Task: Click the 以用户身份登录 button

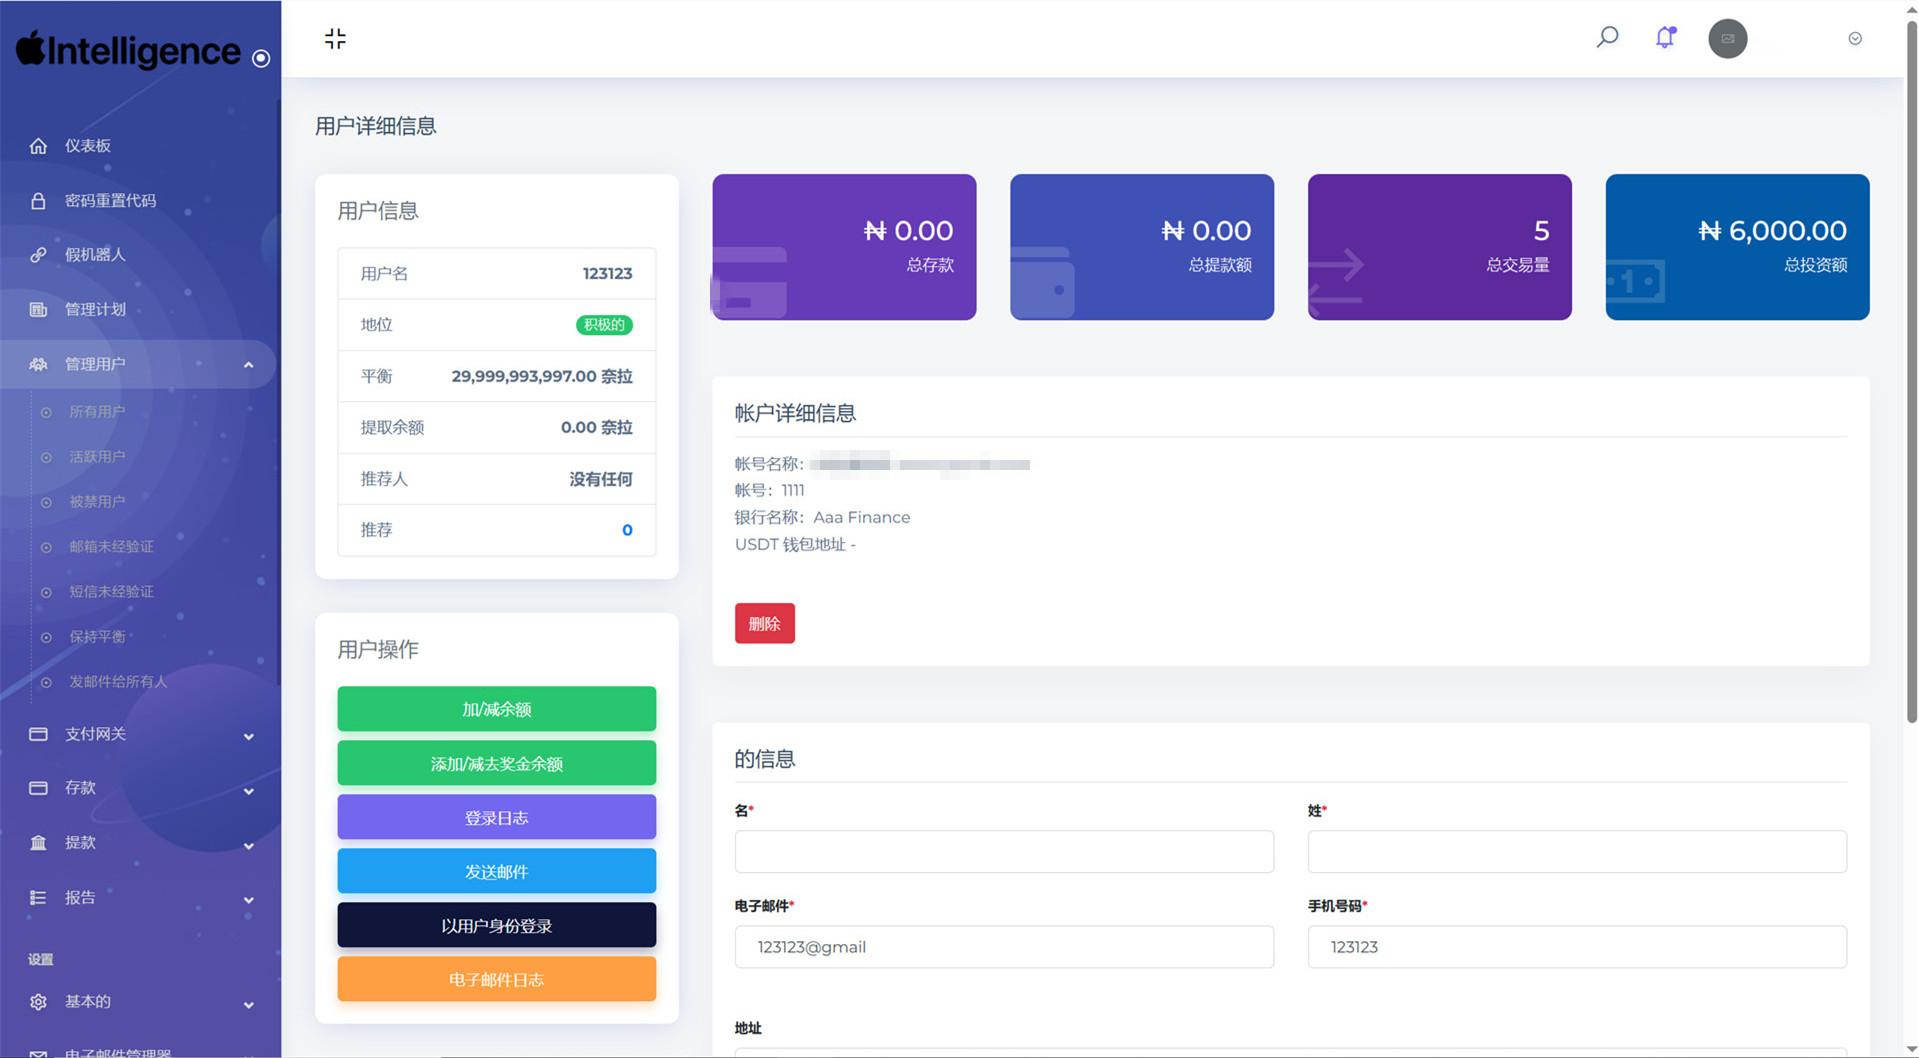Action: click(x=496, y=926)
